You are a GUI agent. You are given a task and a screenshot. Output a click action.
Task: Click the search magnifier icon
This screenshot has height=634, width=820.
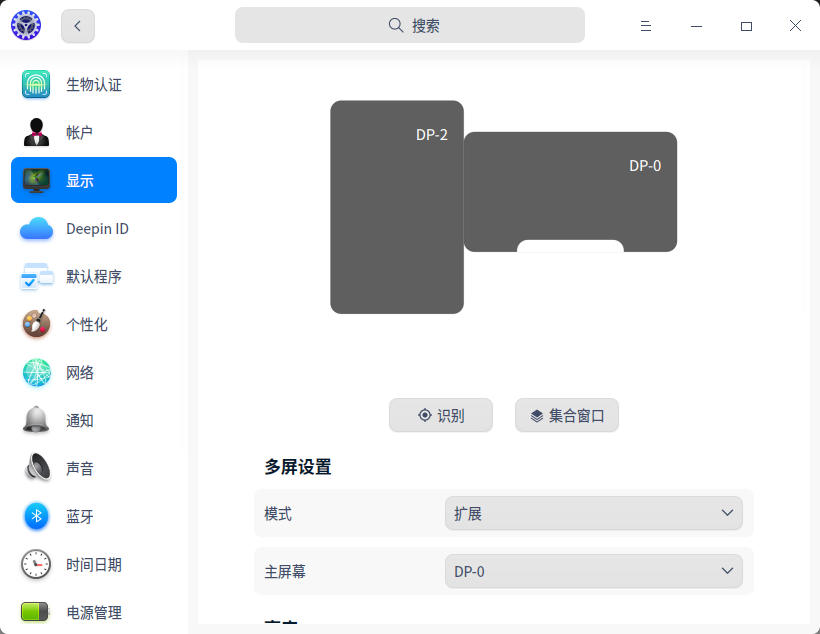point(396,25)
